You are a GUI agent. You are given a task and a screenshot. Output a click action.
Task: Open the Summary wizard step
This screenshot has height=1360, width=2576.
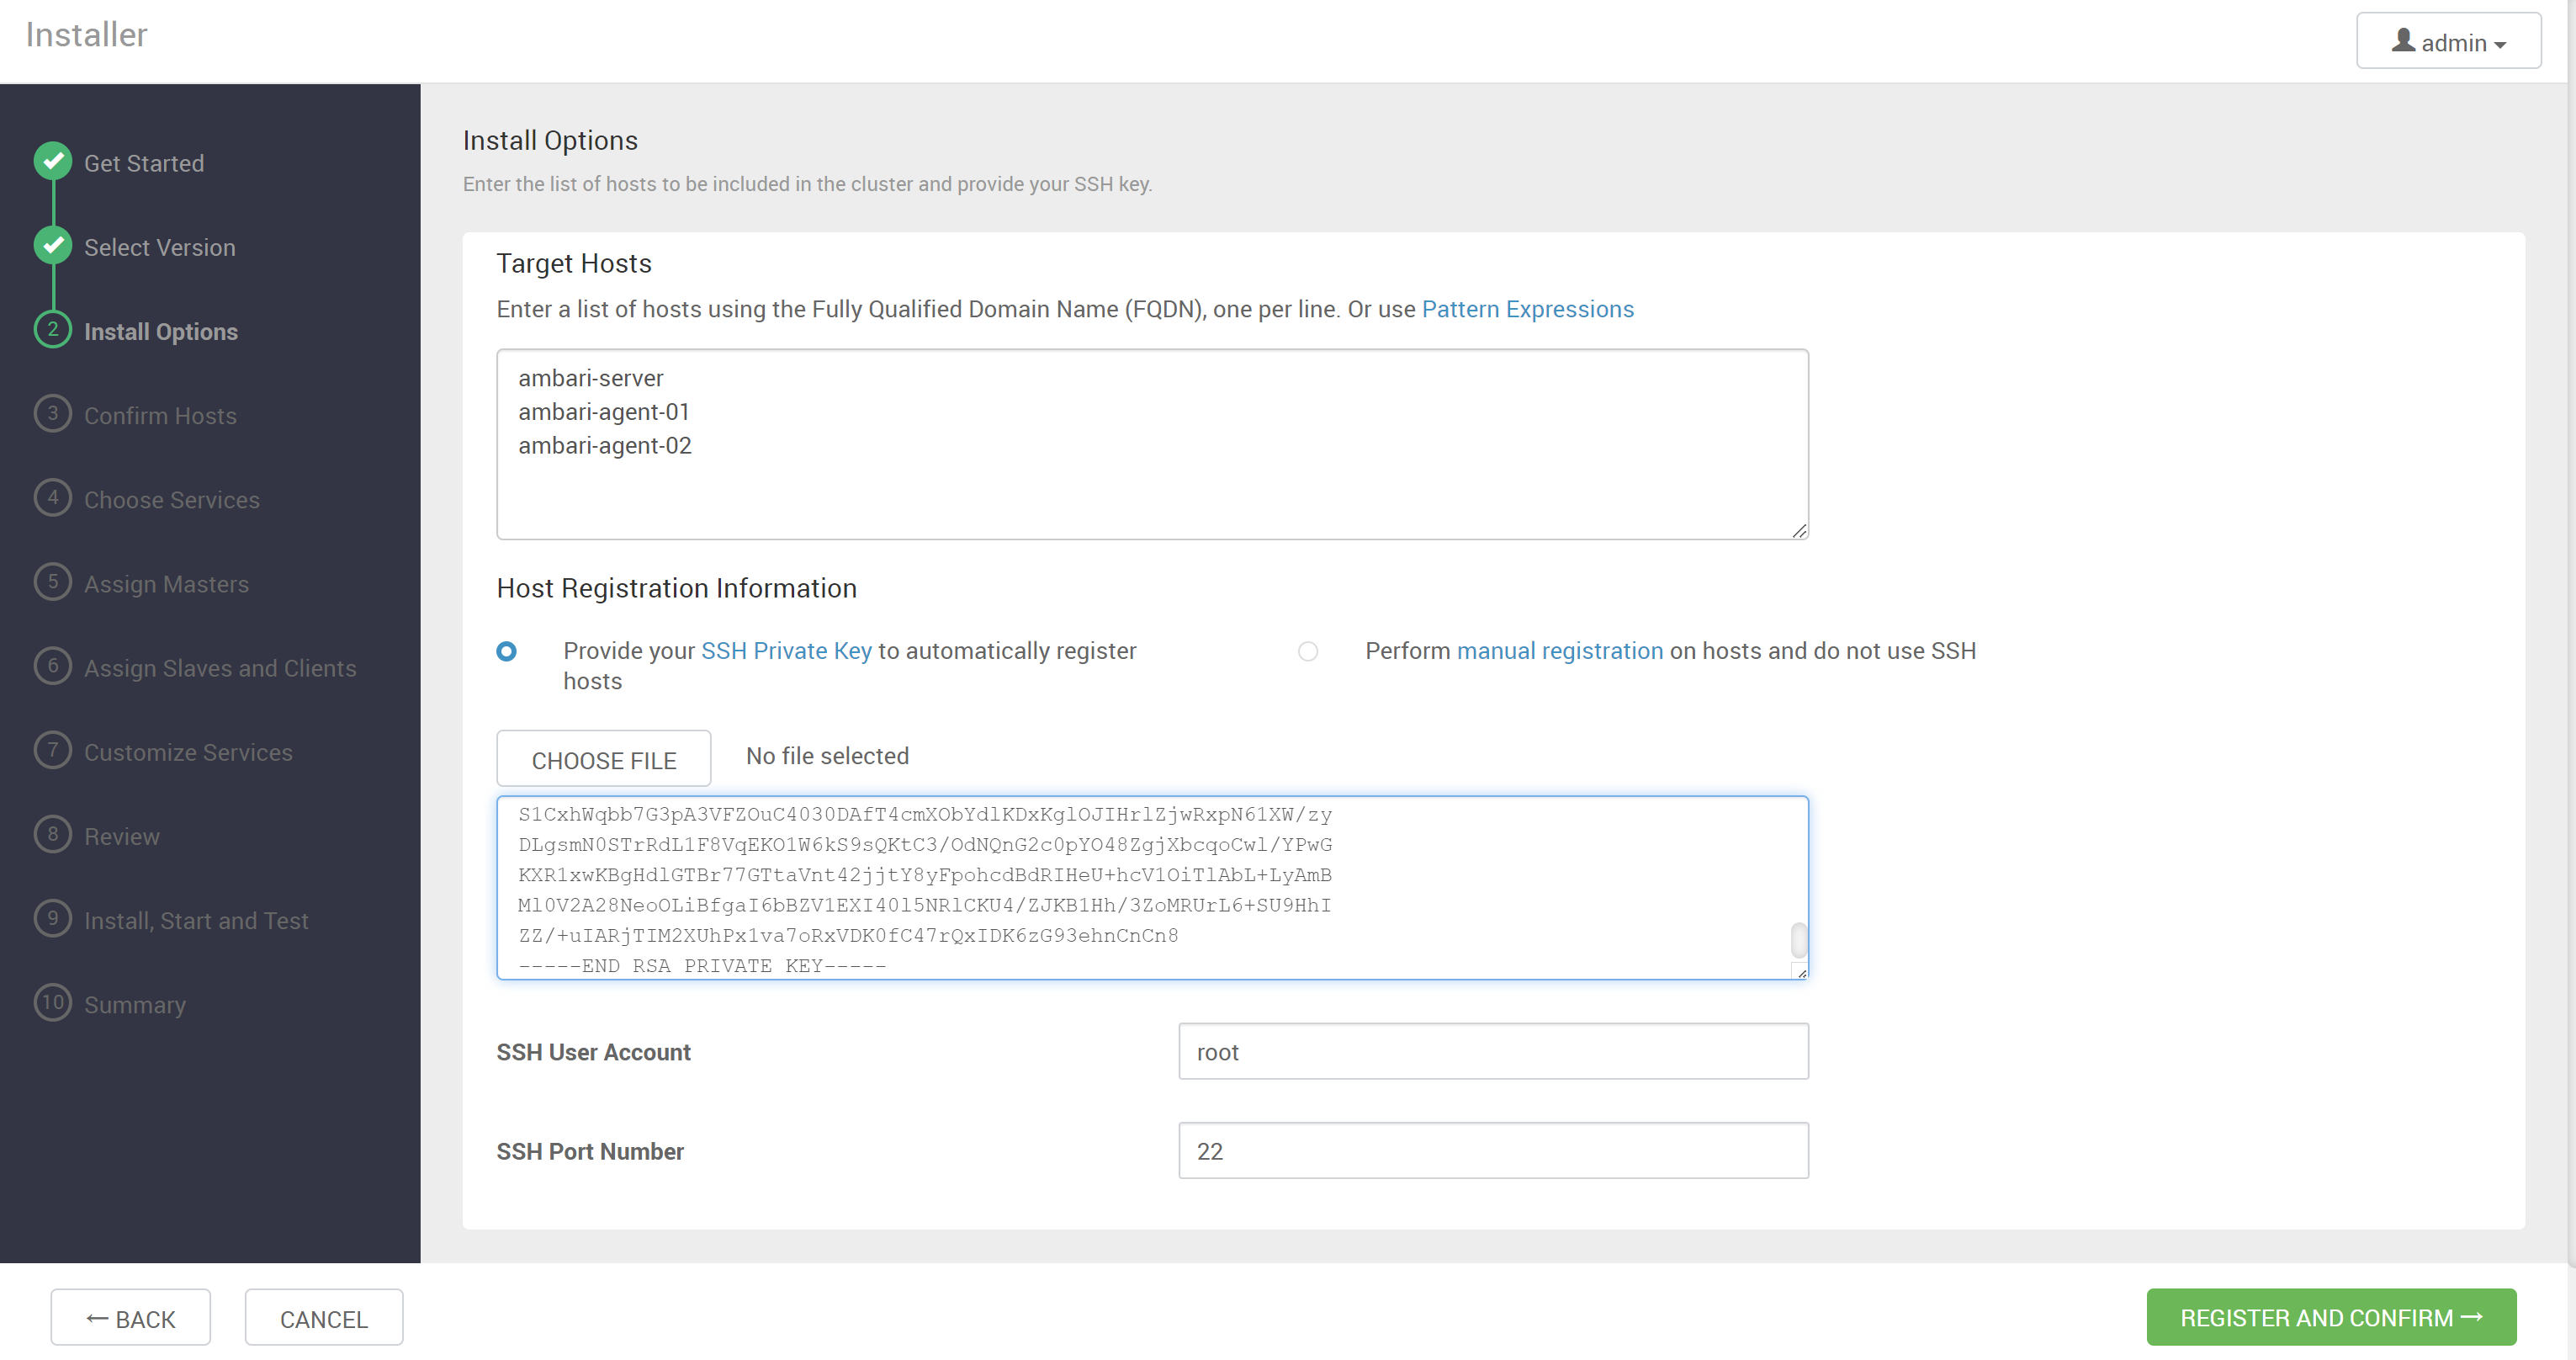tap(135, 1005)
